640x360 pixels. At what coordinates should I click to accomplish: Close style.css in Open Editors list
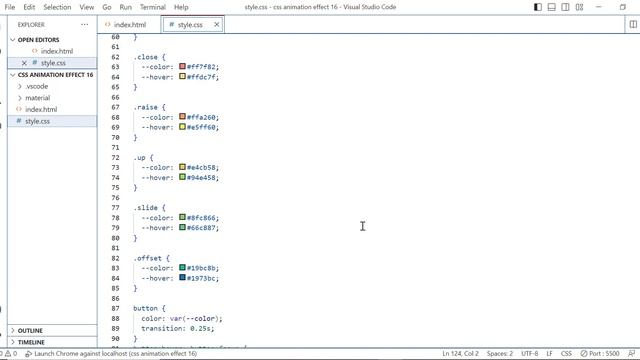point(24,63)
